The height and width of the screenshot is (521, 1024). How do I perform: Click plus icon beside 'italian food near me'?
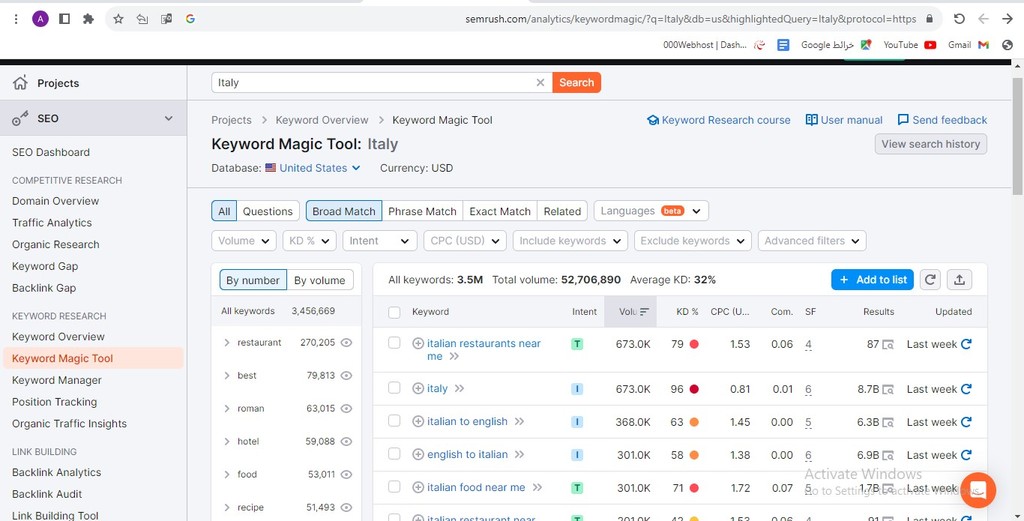coord(418,487)
